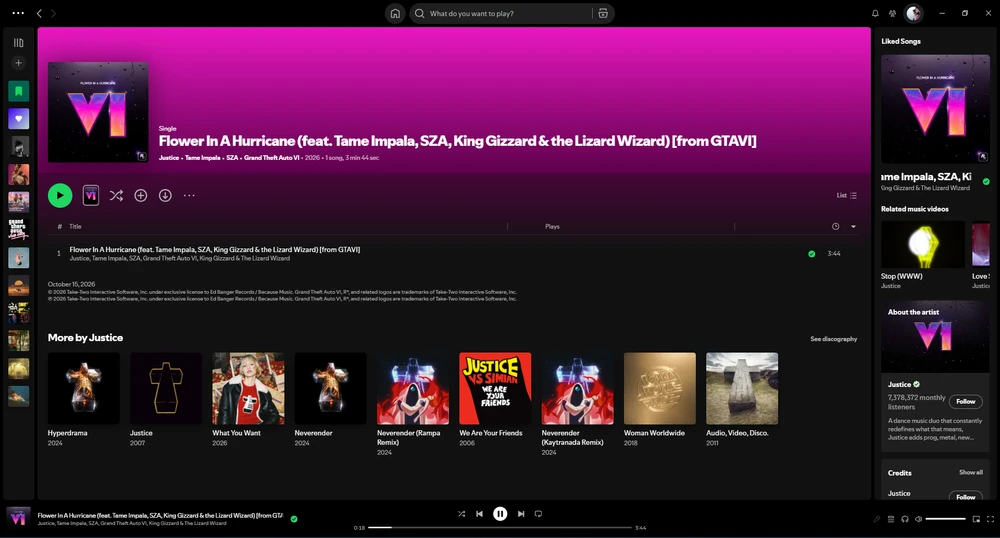Click the Browse icon in search bar
Image resolution: width=1000 pixels, height=538 pixels.
(x=603, y=13)
